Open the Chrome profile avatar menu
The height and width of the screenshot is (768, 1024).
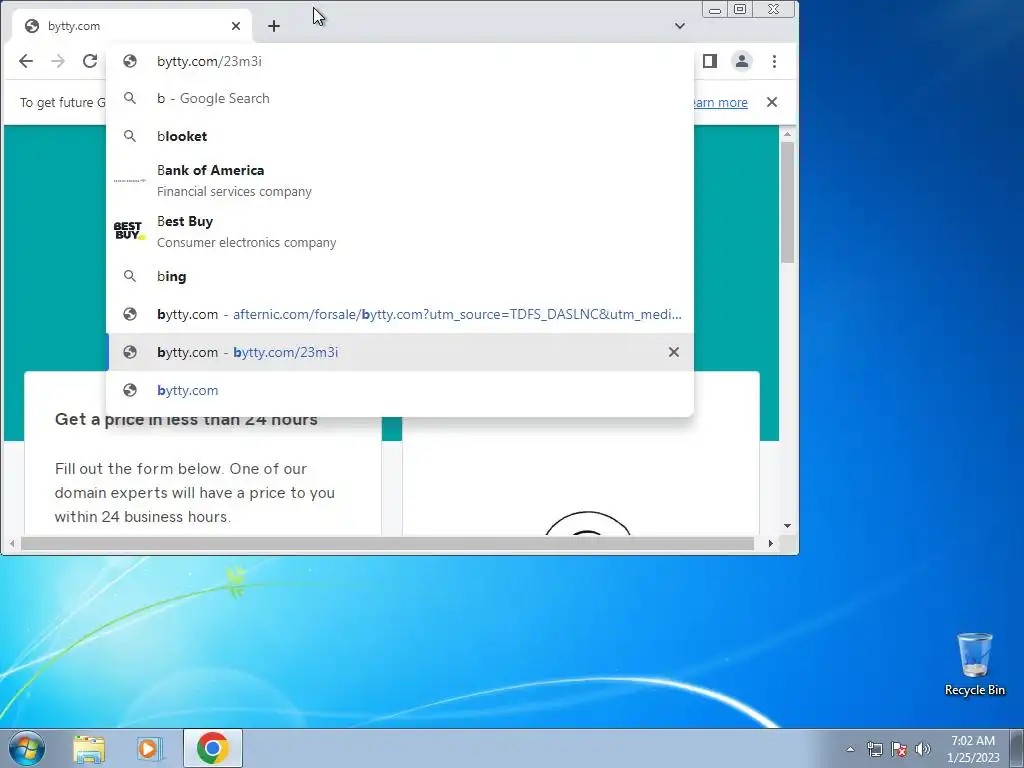[x=742, y=61]
